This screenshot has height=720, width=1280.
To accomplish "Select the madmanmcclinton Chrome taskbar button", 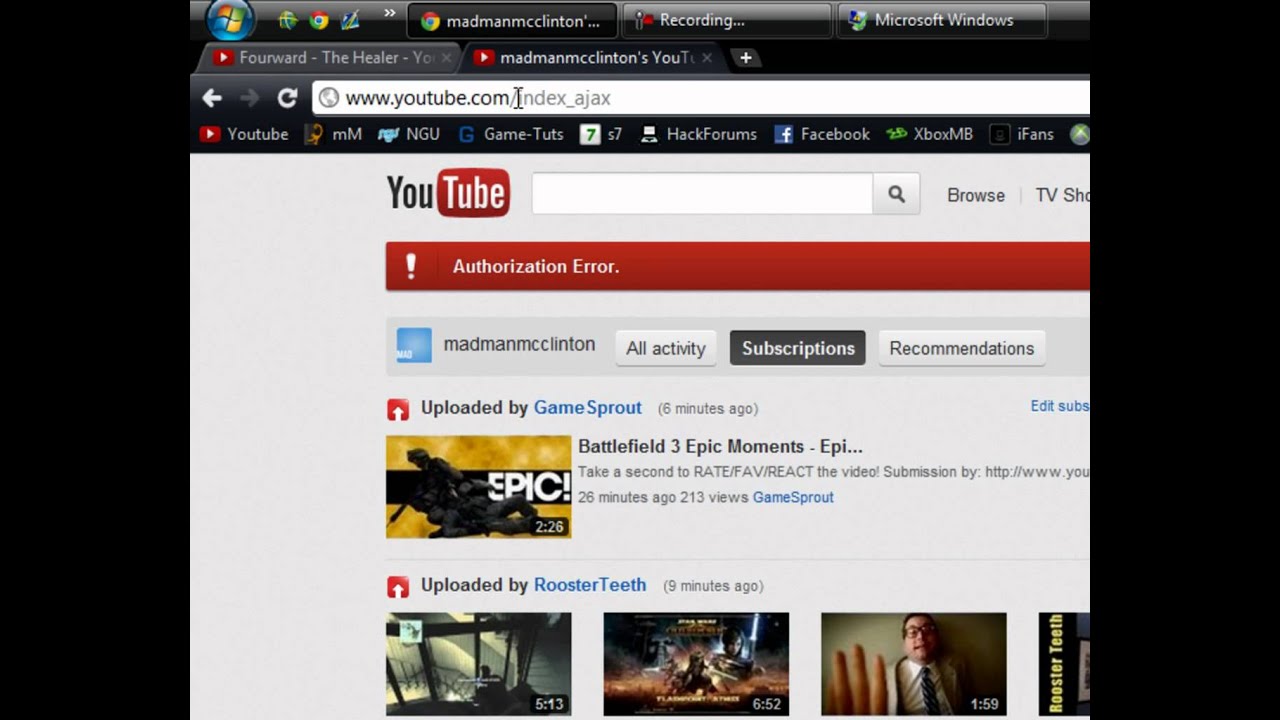I will pos(511,21).
